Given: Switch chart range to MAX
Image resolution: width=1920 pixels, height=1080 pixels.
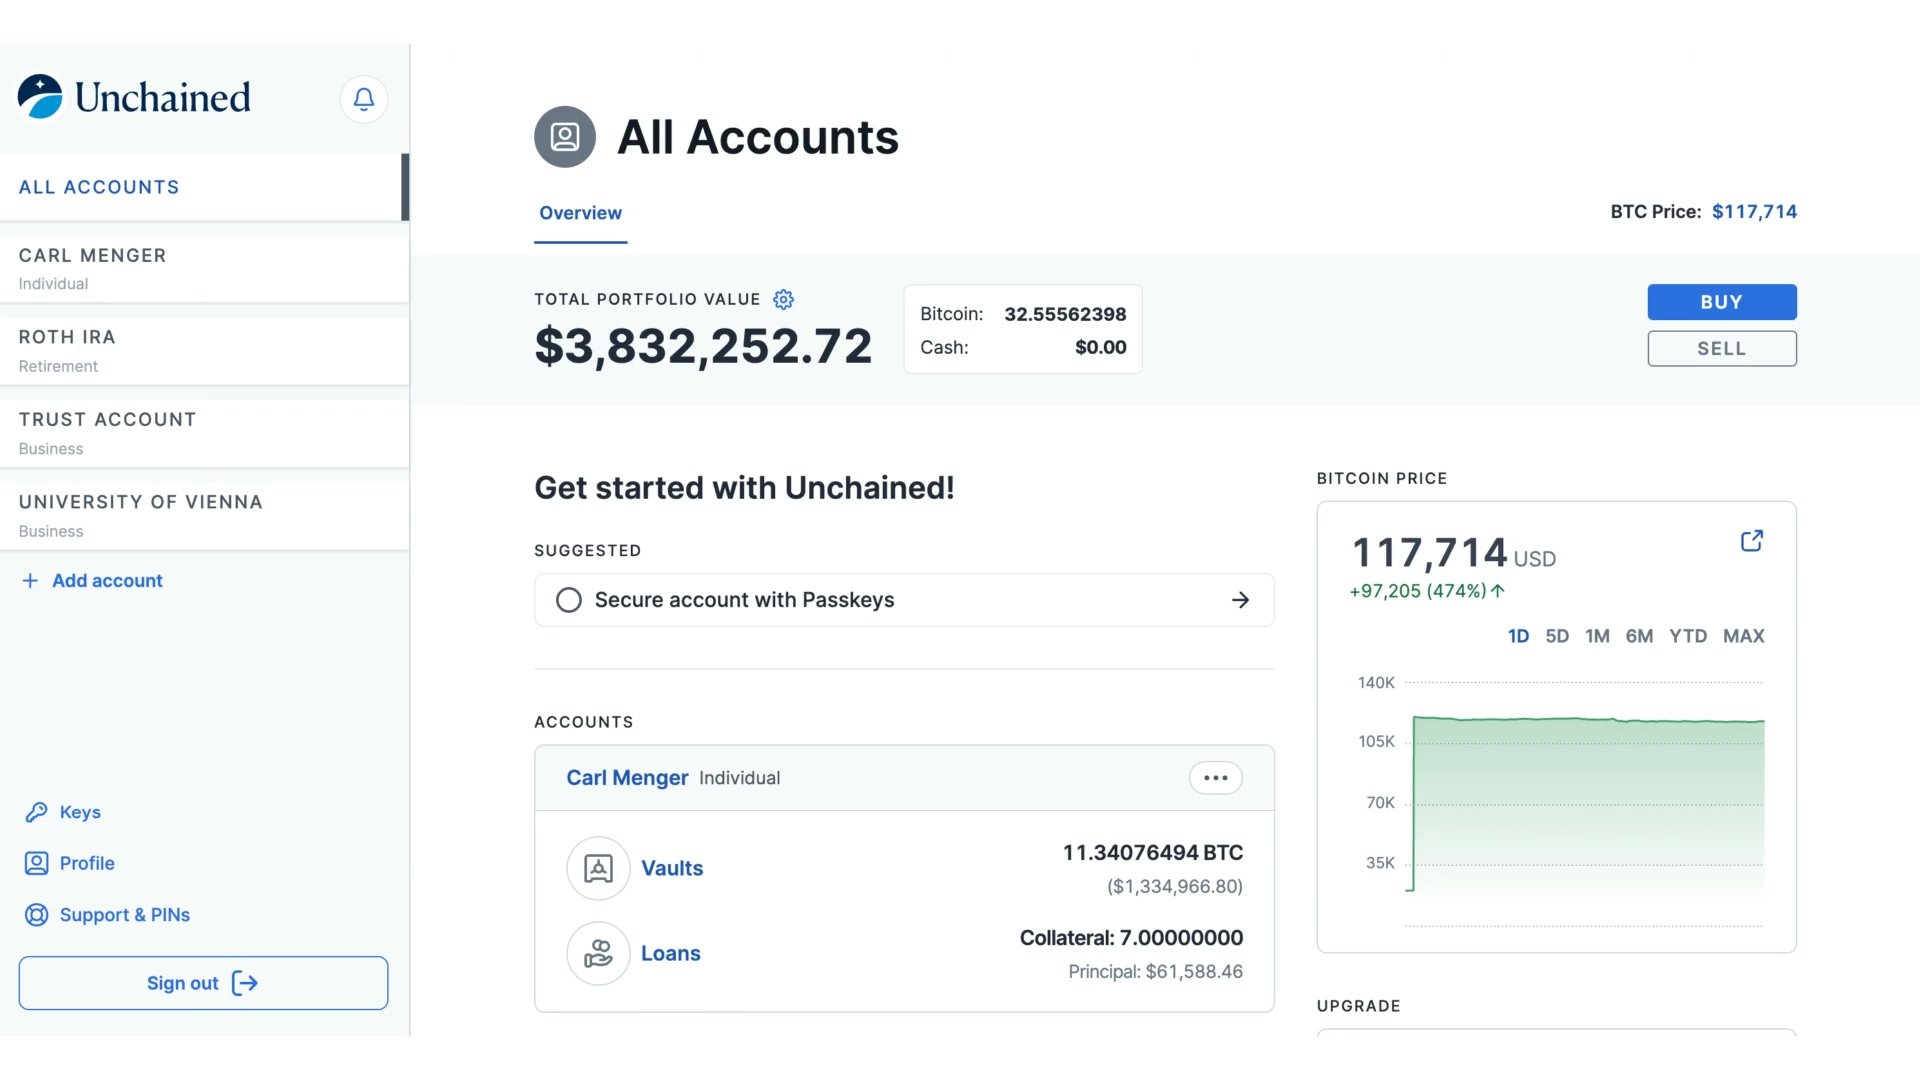Looking at the screenshot, I should (1743, 636).
